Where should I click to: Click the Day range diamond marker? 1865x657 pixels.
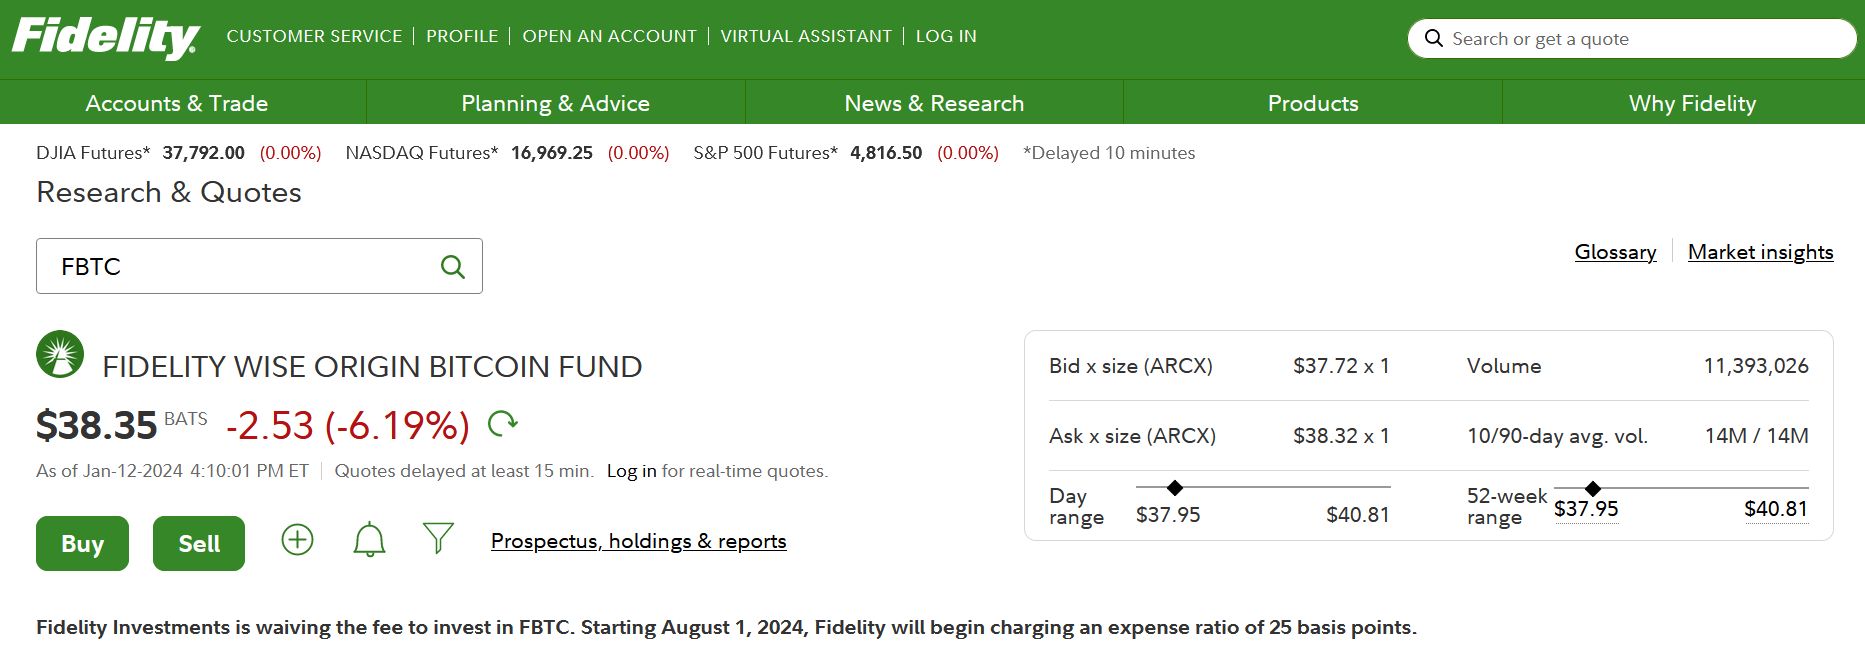pyautogui.click(x=1175, y=488)
